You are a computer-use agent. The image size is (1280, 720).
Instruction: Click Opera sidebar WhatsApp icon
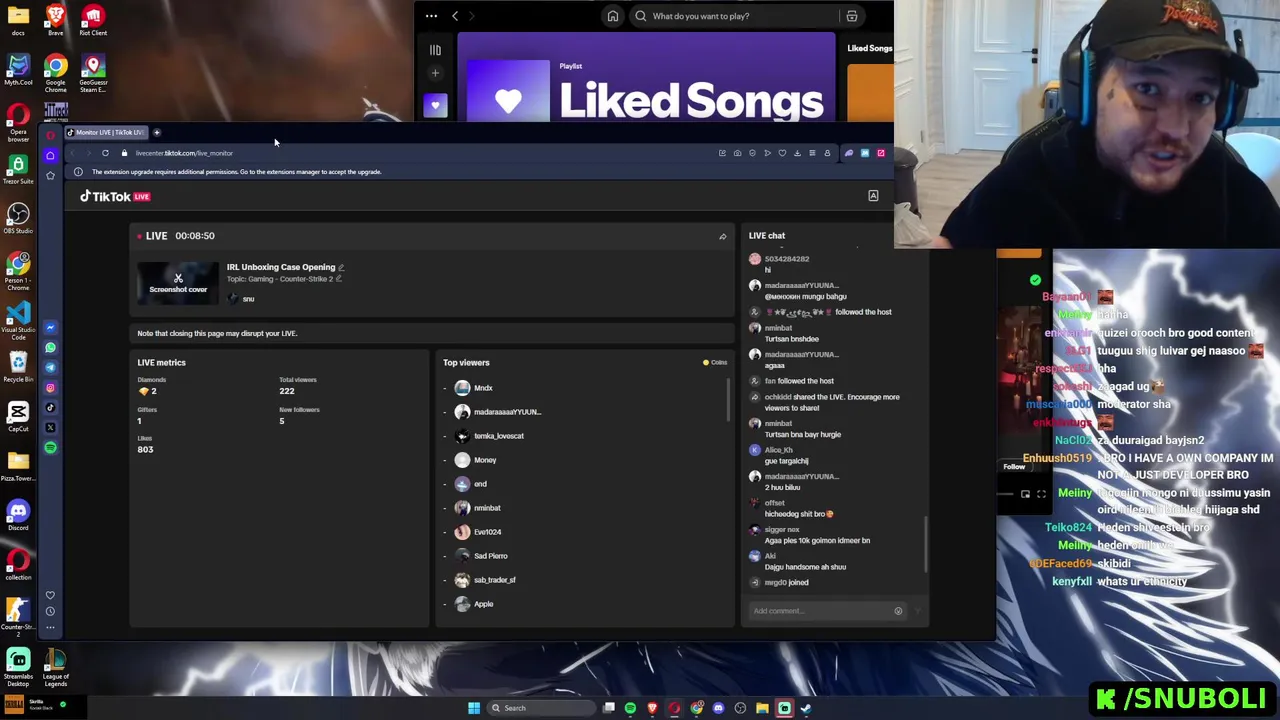click(50, 347)
